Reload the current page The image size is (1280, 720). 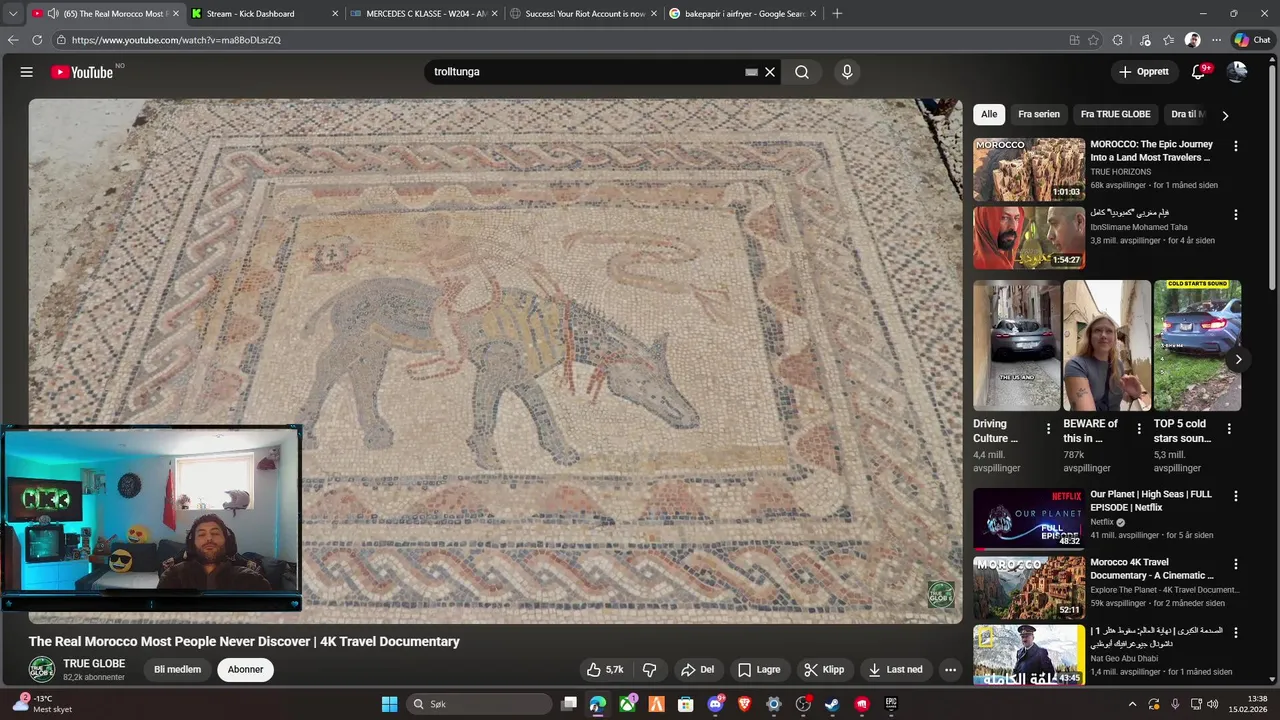(37, 40)
